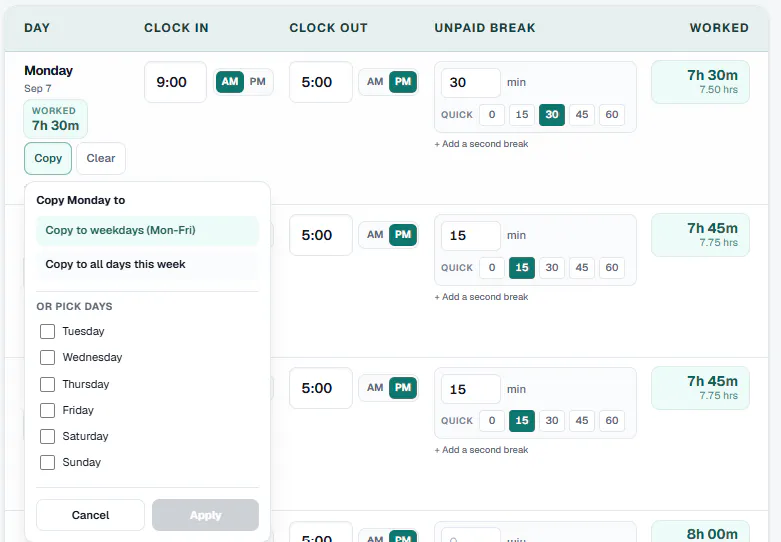Image resolution: width=781 pixels, height=542 pixels.
Task: Pick highlighted quick break 30 for Monday
Action: (551, 115)
